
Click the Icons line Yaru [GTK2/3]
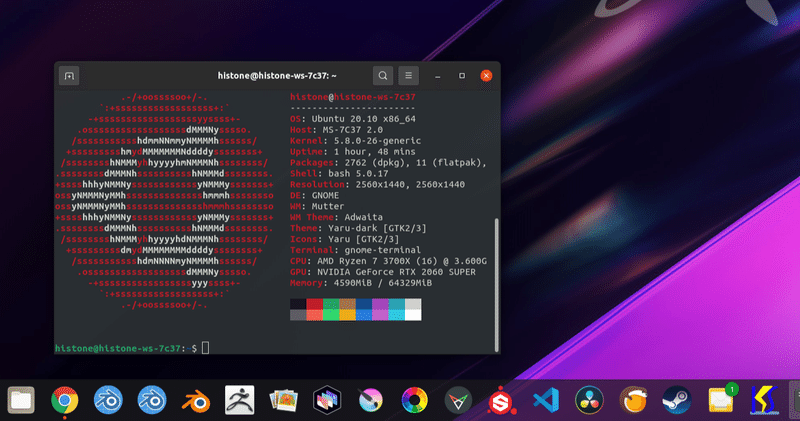[344, 239]
